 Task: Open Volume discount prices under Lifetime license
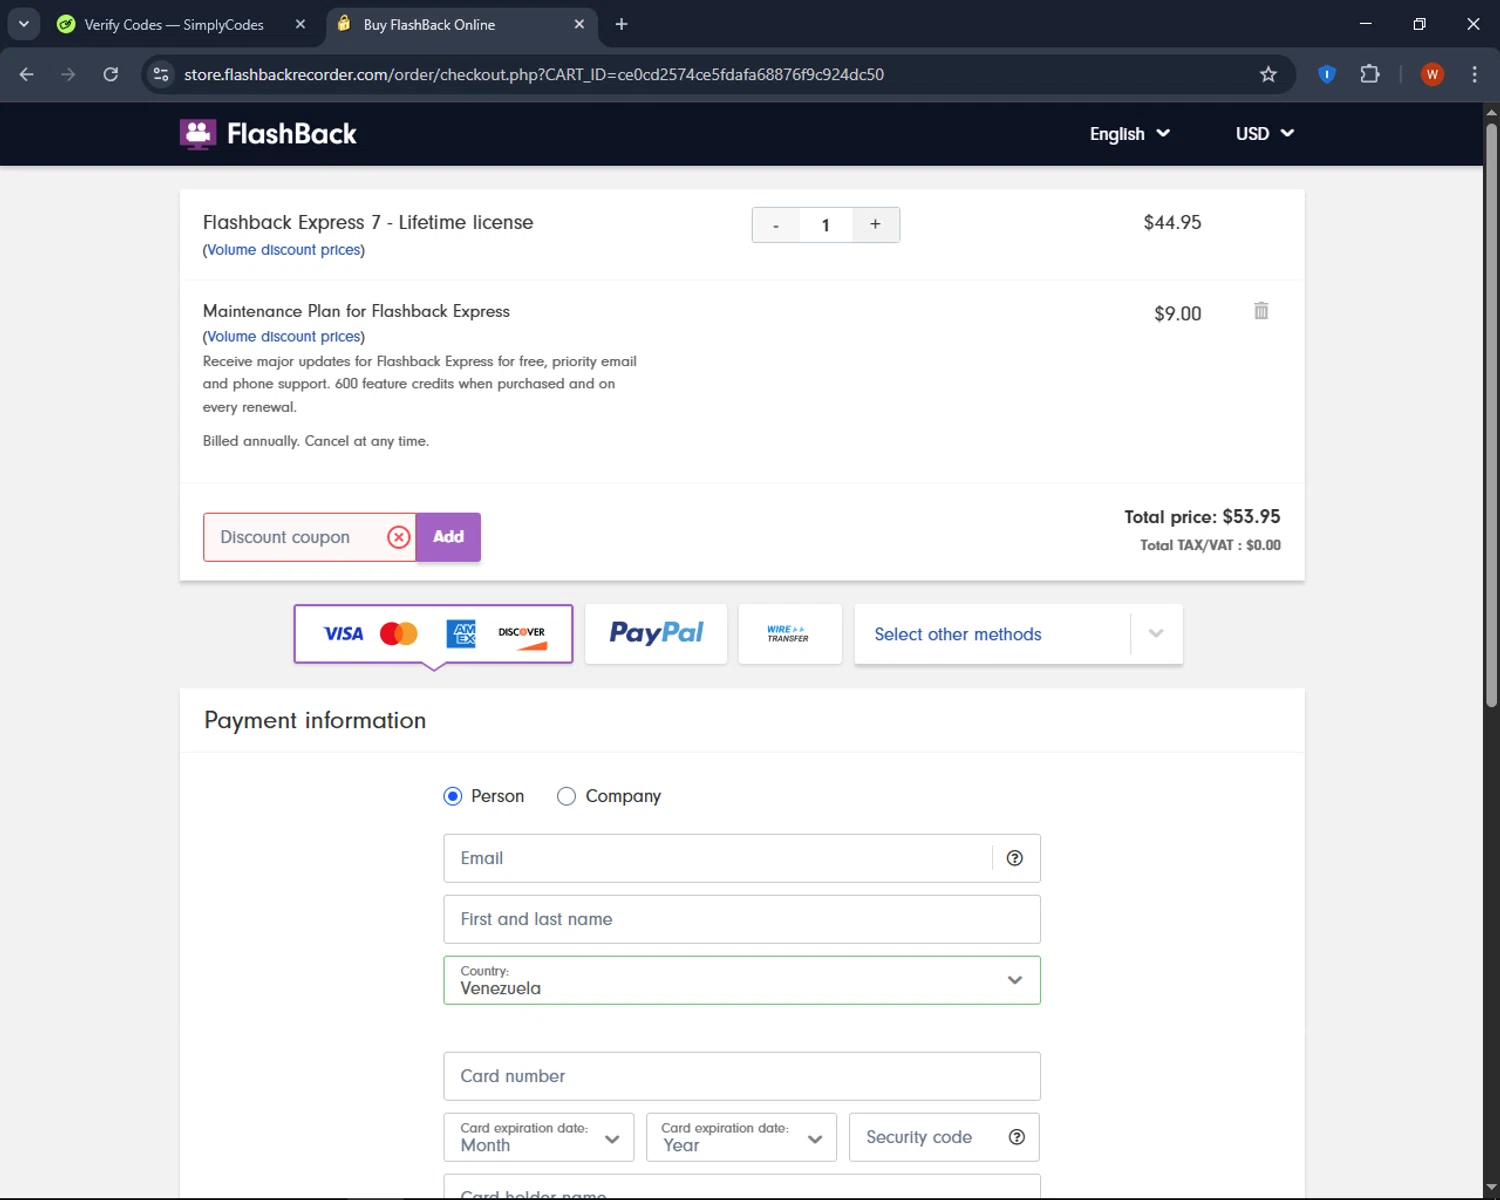(284, 250)
